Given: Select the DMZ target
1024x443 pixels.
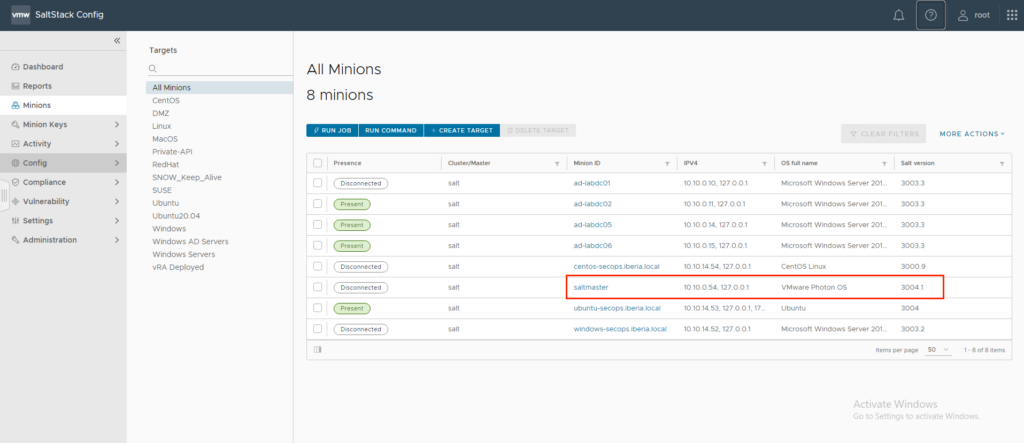Looking at the screenshot, I should (x=161, y=113).
